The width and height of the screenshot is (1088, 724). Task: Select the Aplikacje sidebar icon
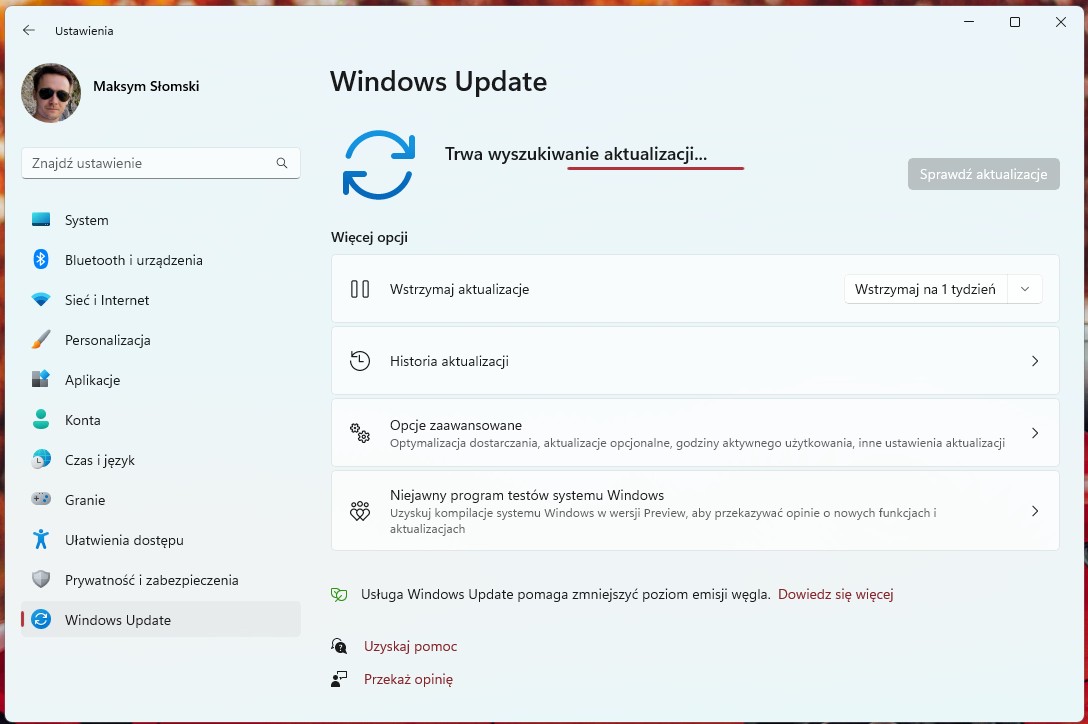40,380
